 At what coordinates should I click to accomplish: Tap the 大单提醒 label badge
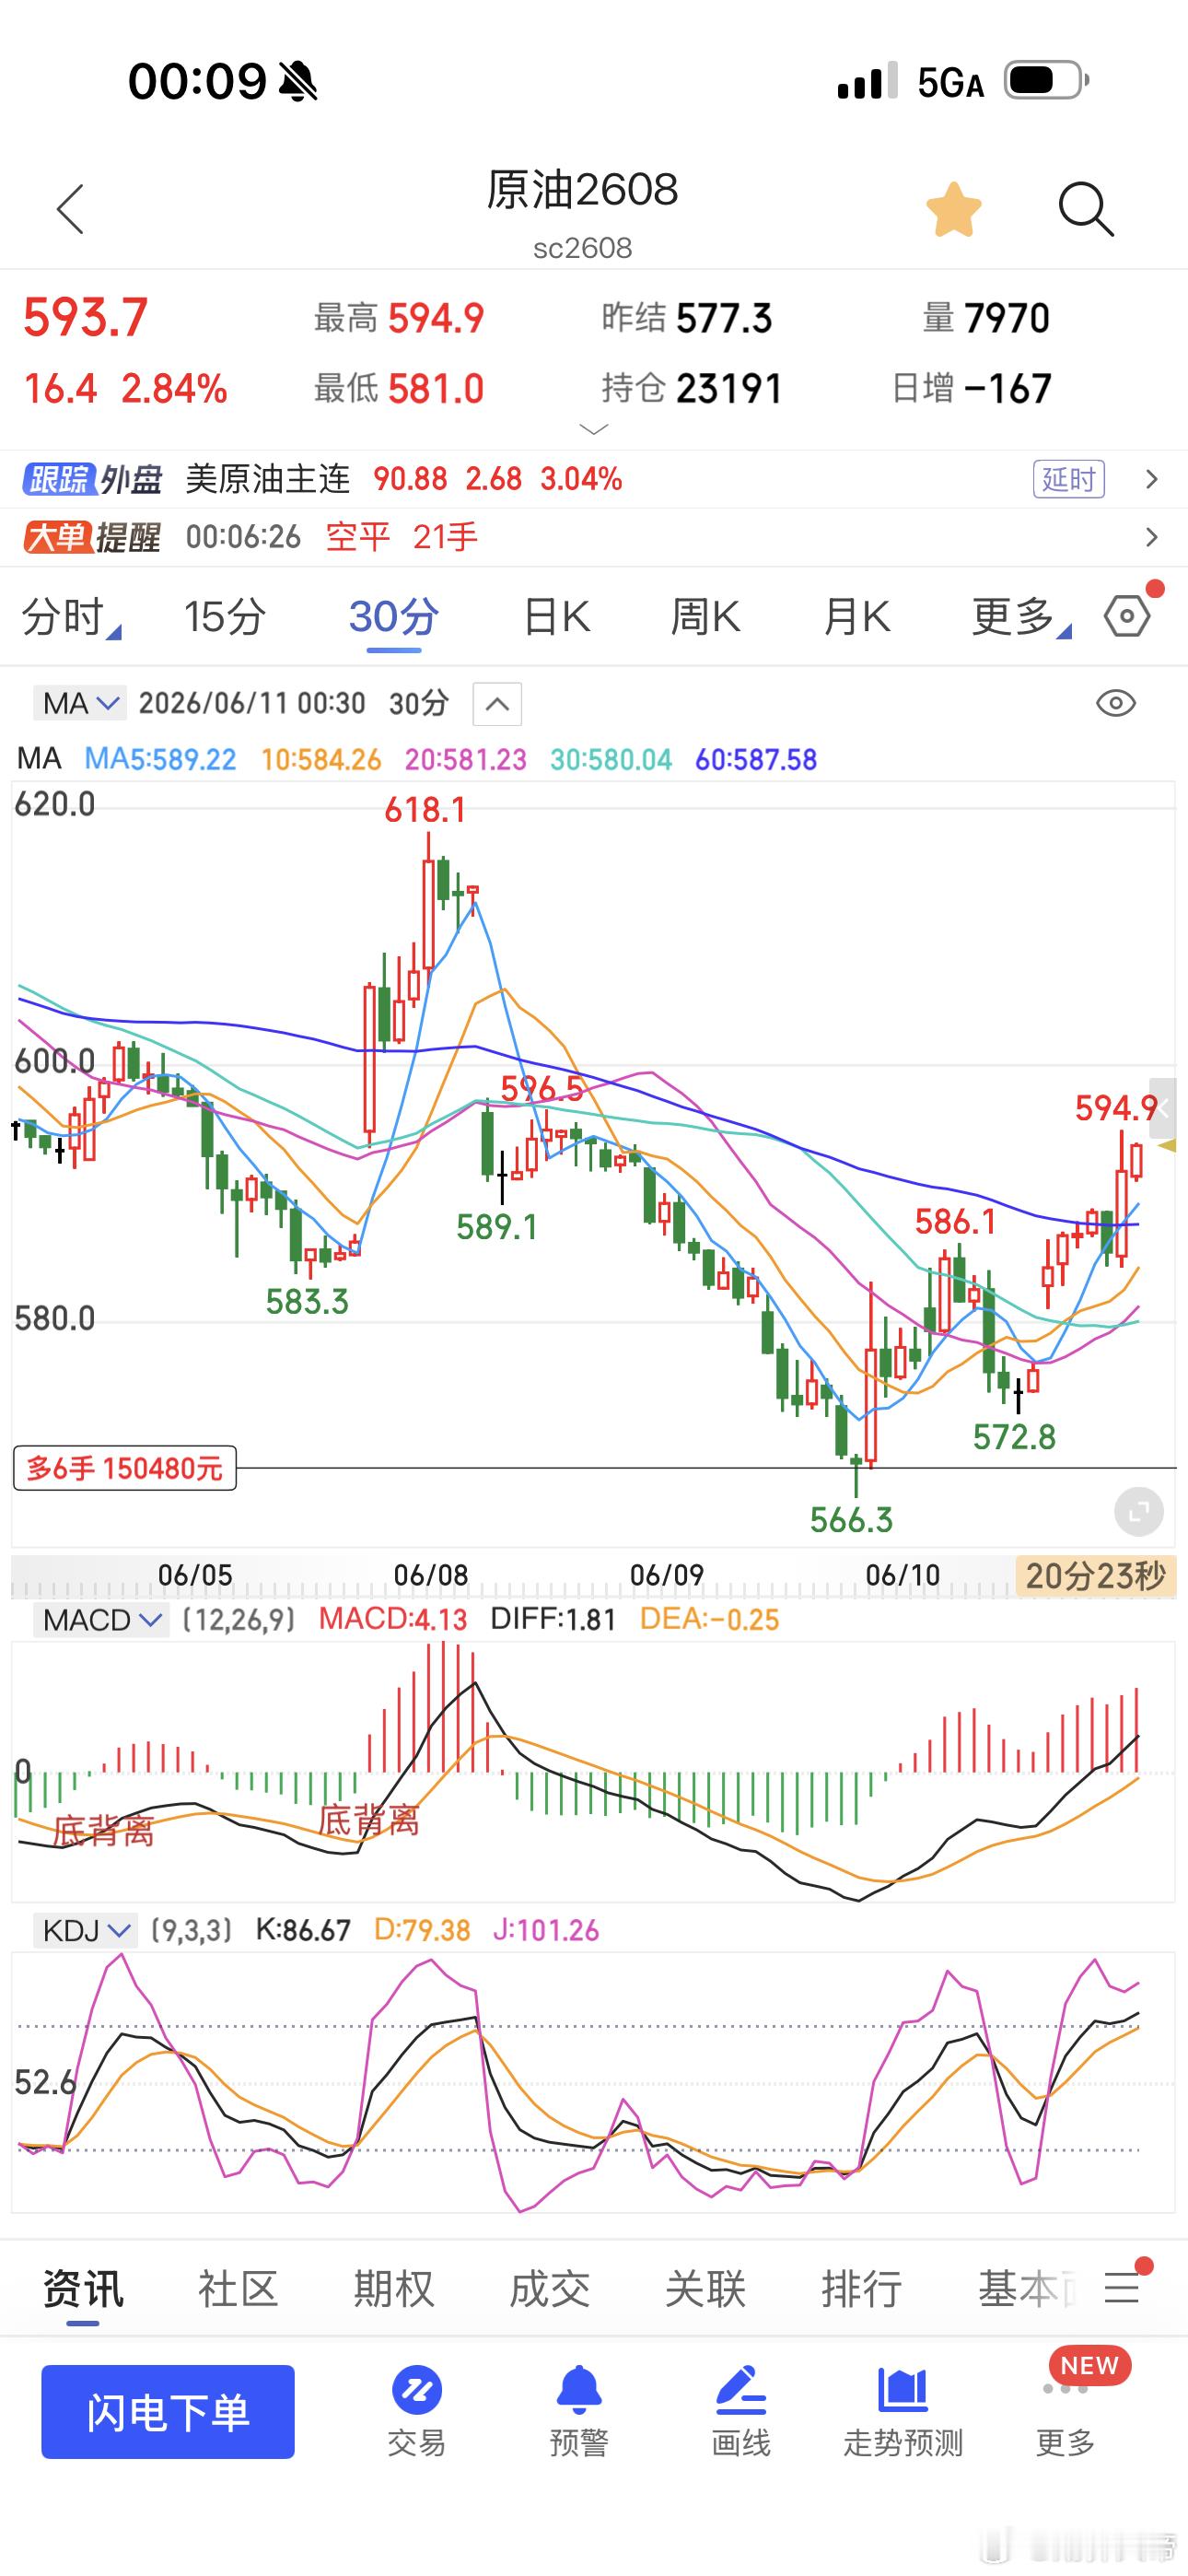pyautogui.click(x=92, y=538)
